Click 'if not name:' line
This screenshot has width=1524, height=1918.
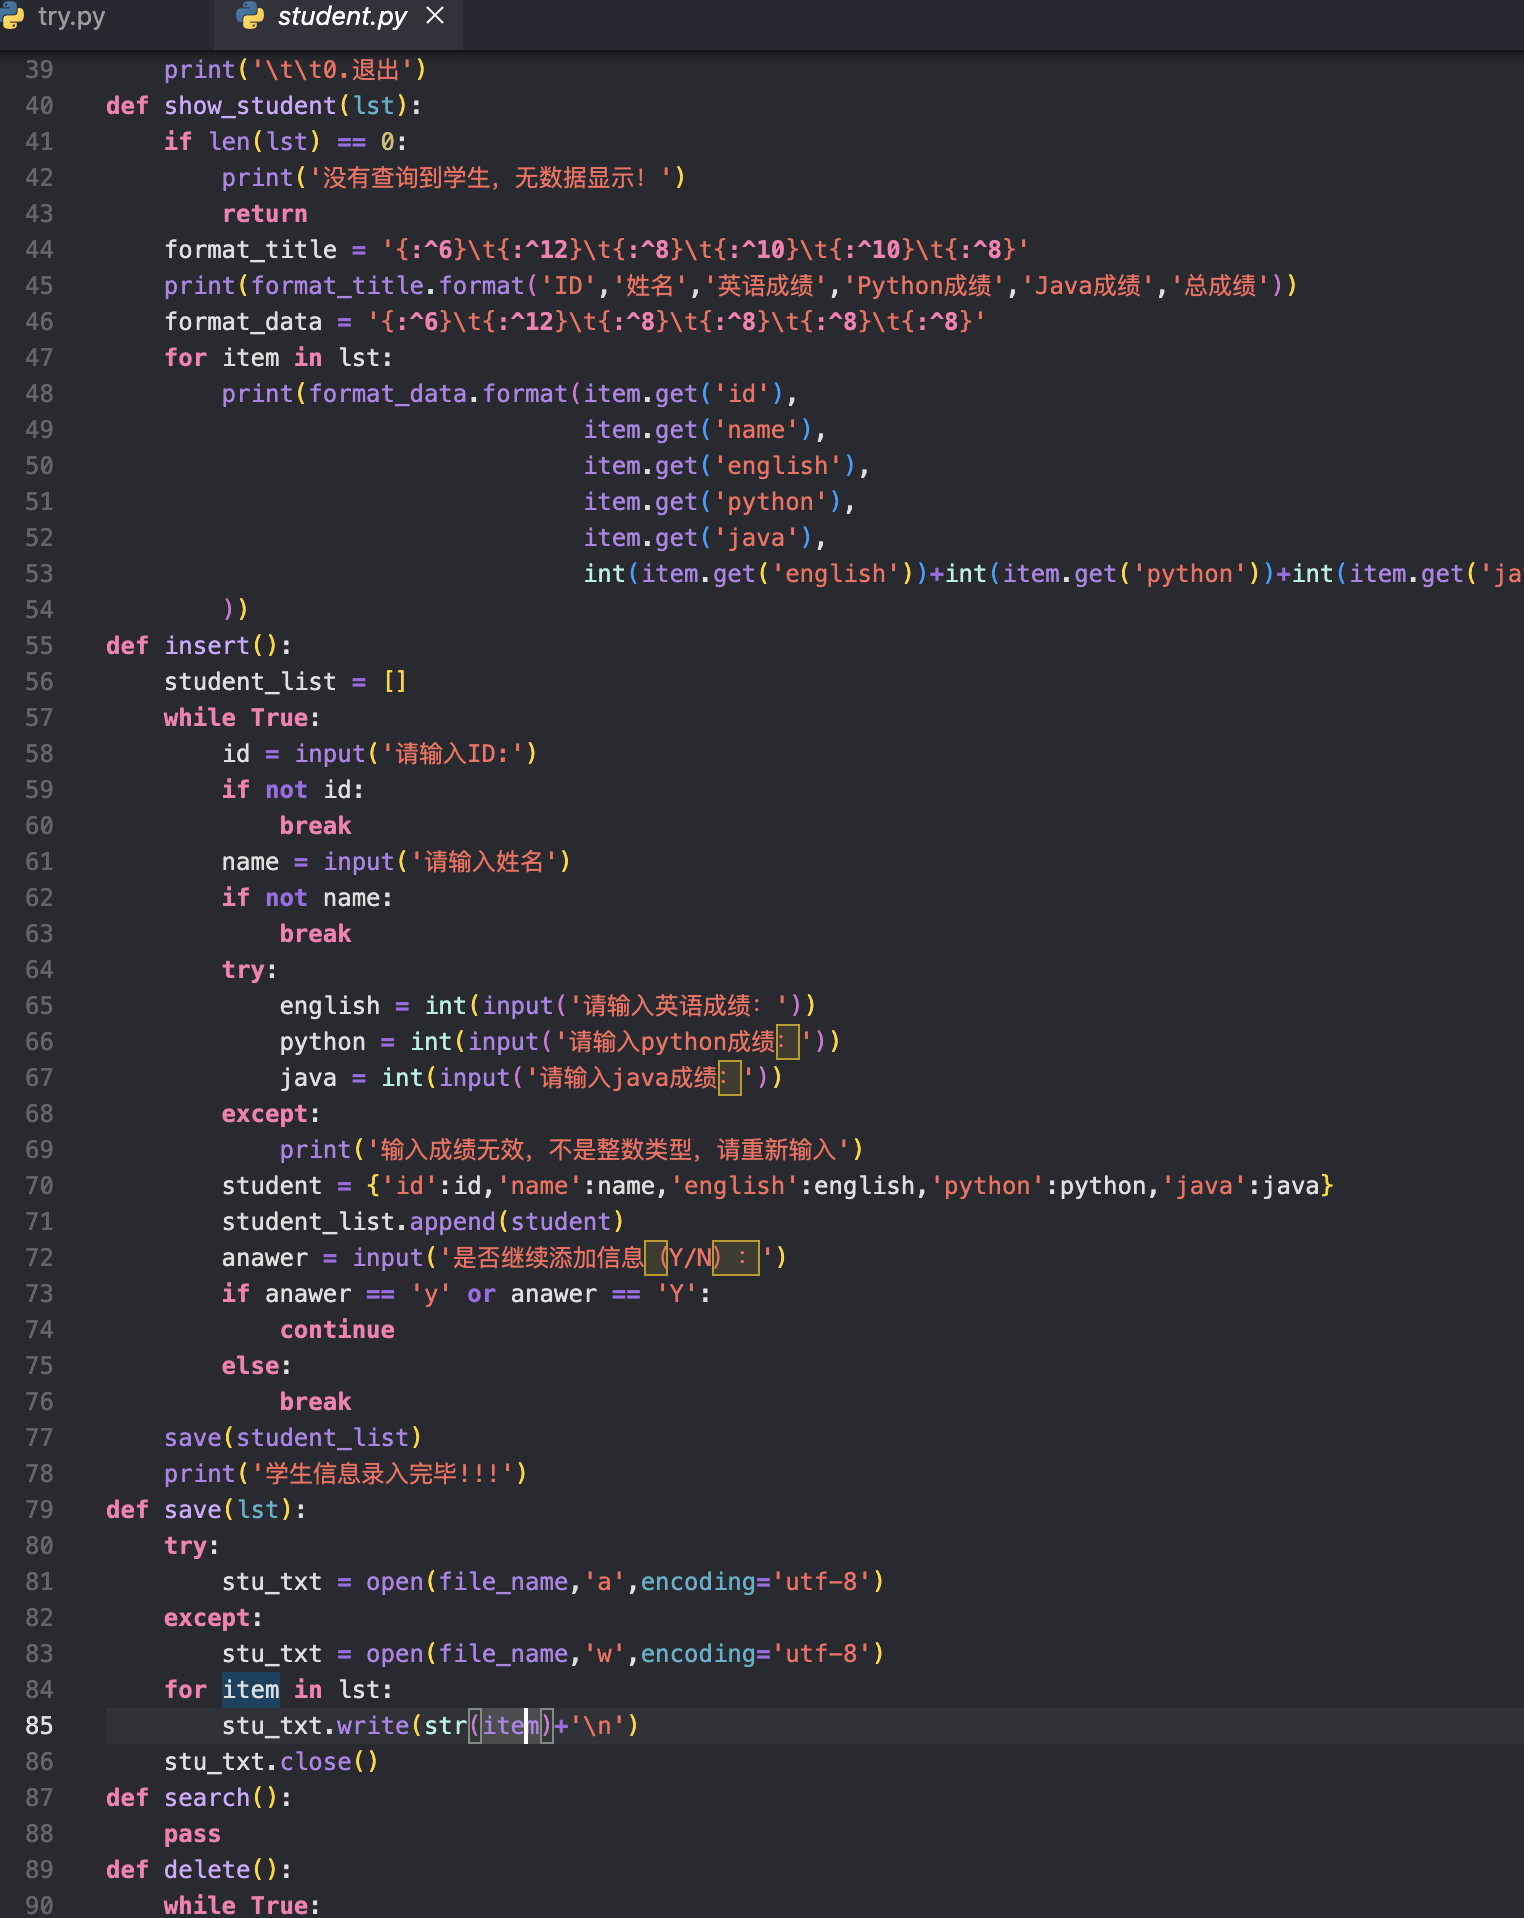(307, 898)
